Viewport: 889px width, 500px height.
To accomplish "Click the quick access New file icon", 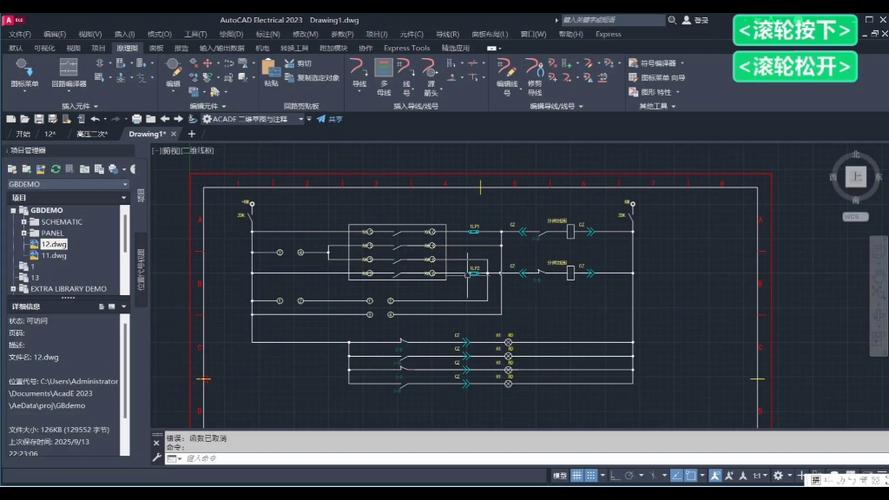I will (11, 119).
